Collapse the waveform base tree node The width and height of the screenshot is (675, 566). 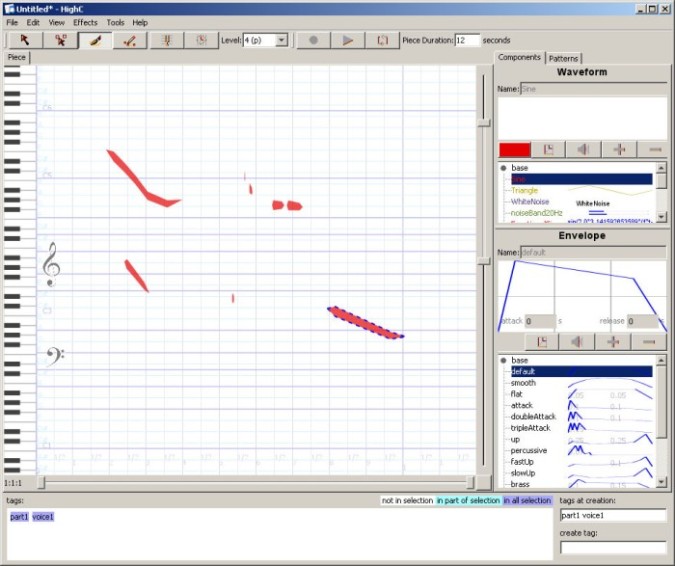point(504,168)
